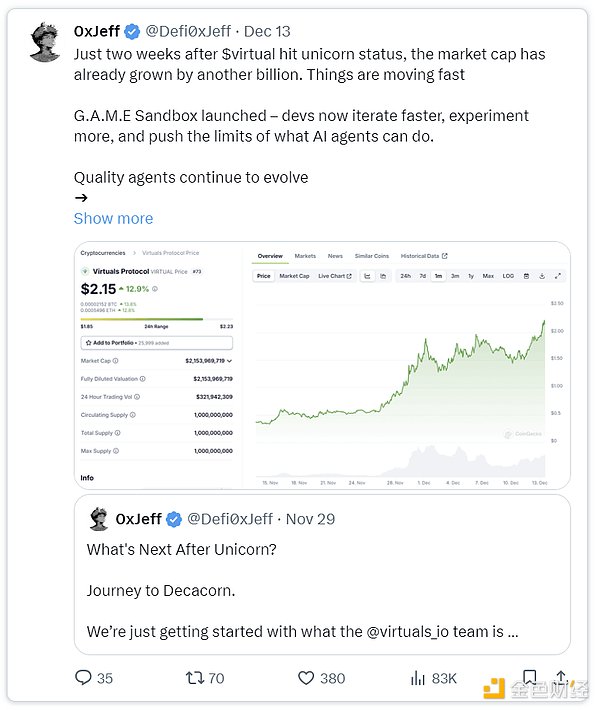Expand the Market Cap details chevron

coord(231,360)
